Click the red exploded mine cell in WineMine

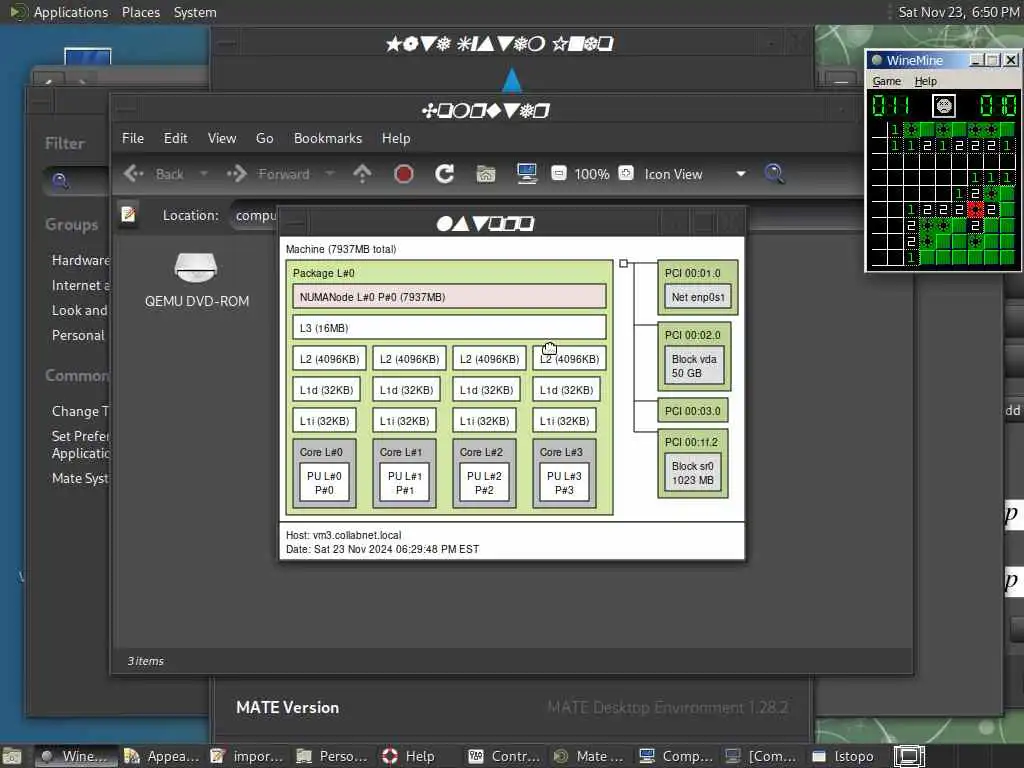pos(976,210)
